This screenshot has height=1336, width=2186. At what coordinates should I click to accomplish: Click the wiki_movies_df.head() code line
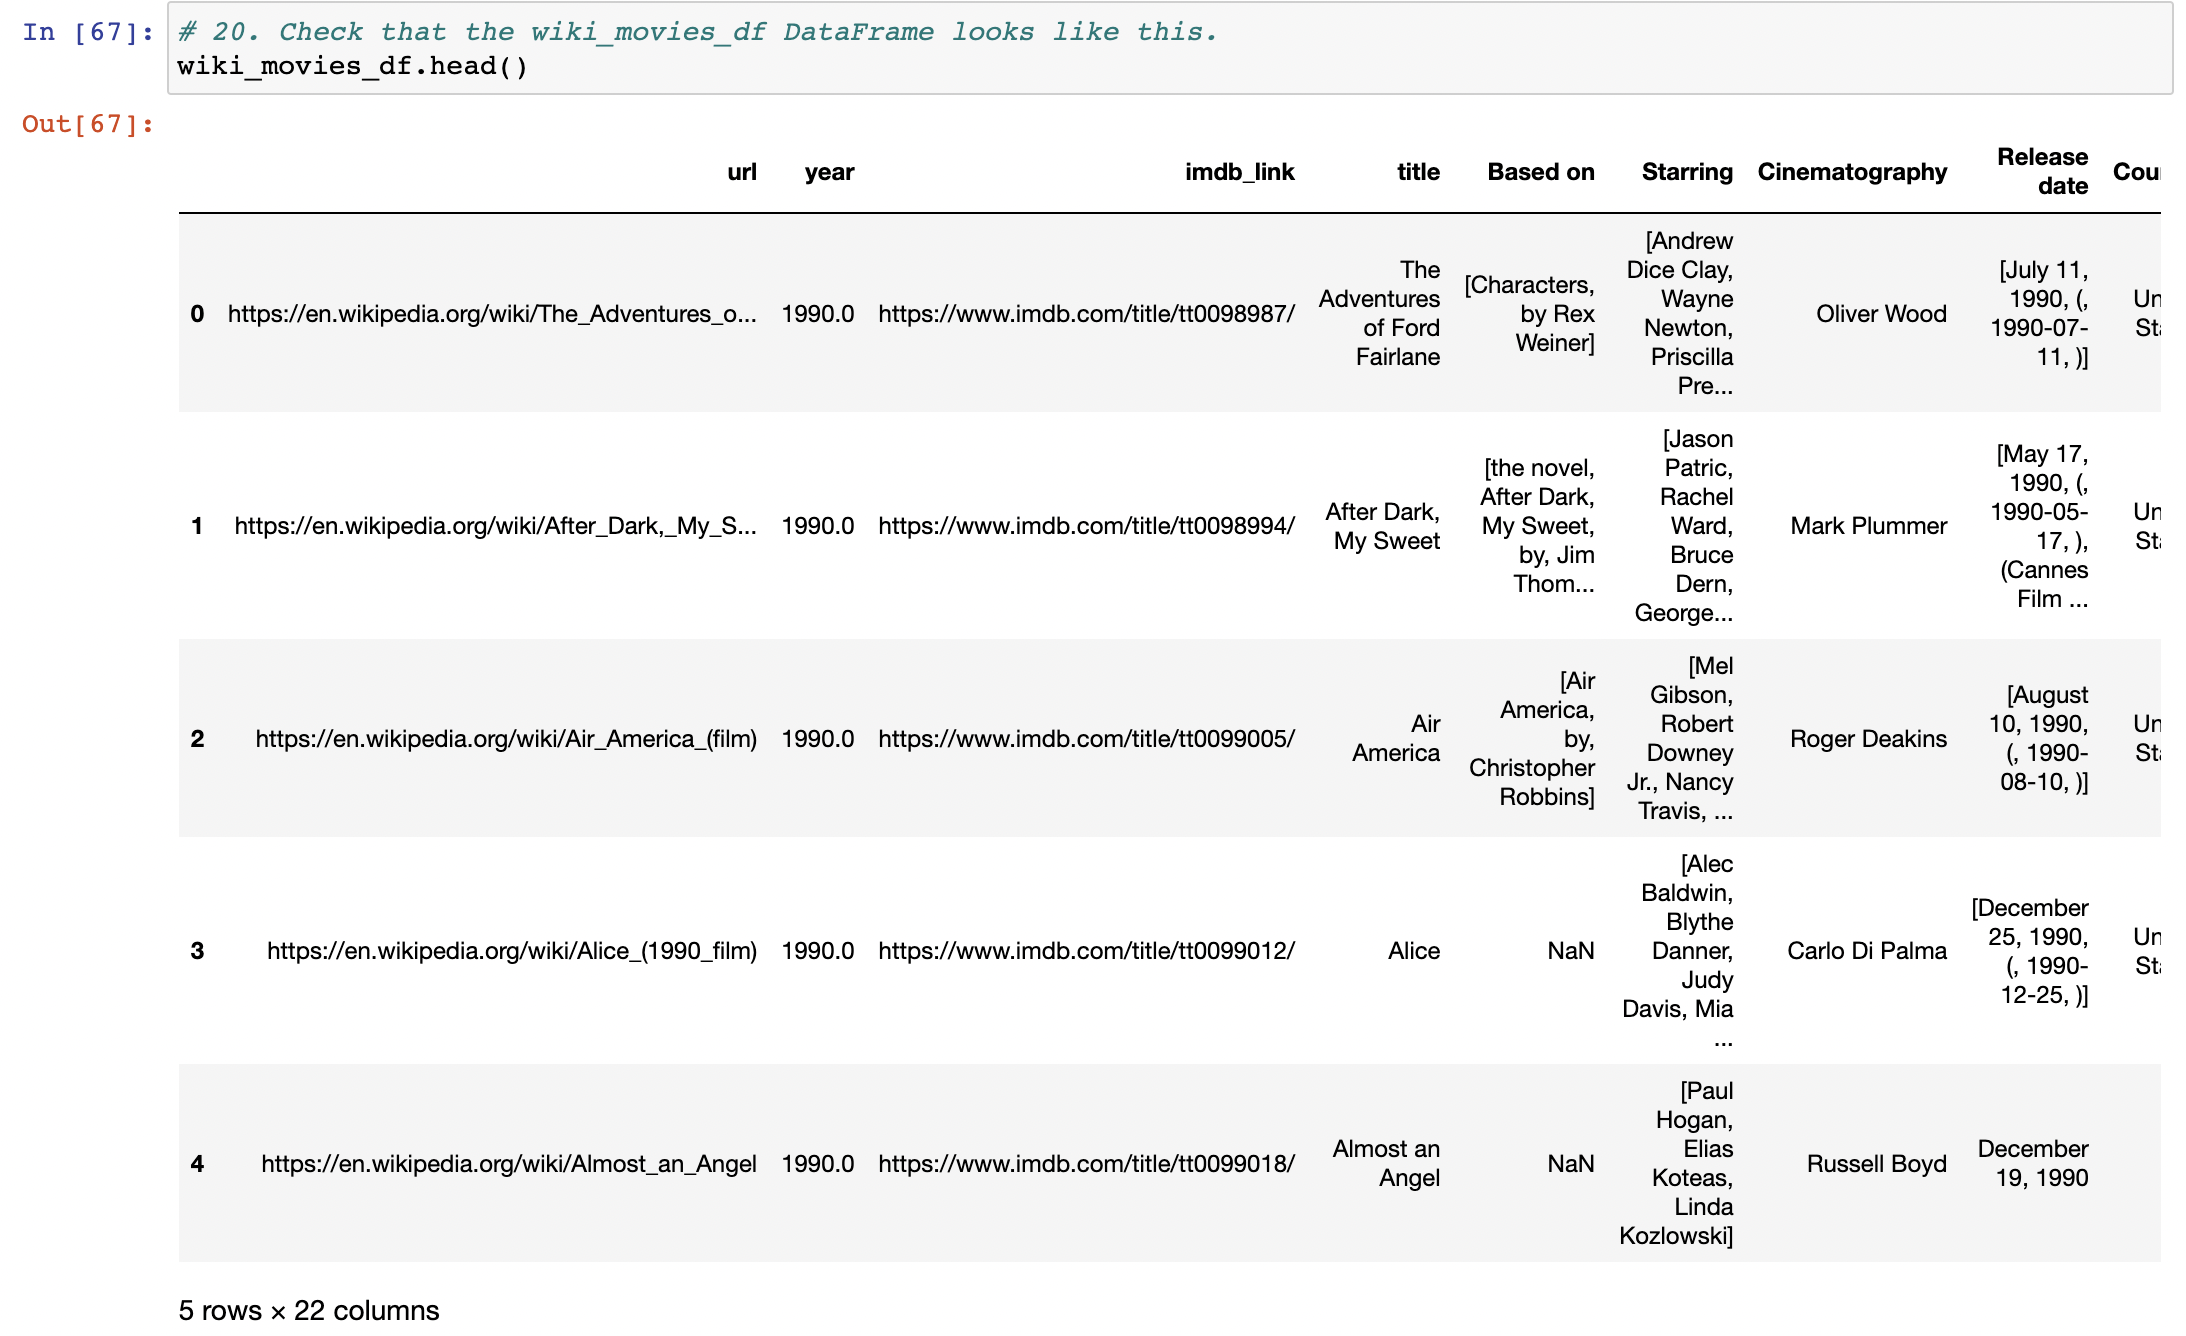[353, 66]
